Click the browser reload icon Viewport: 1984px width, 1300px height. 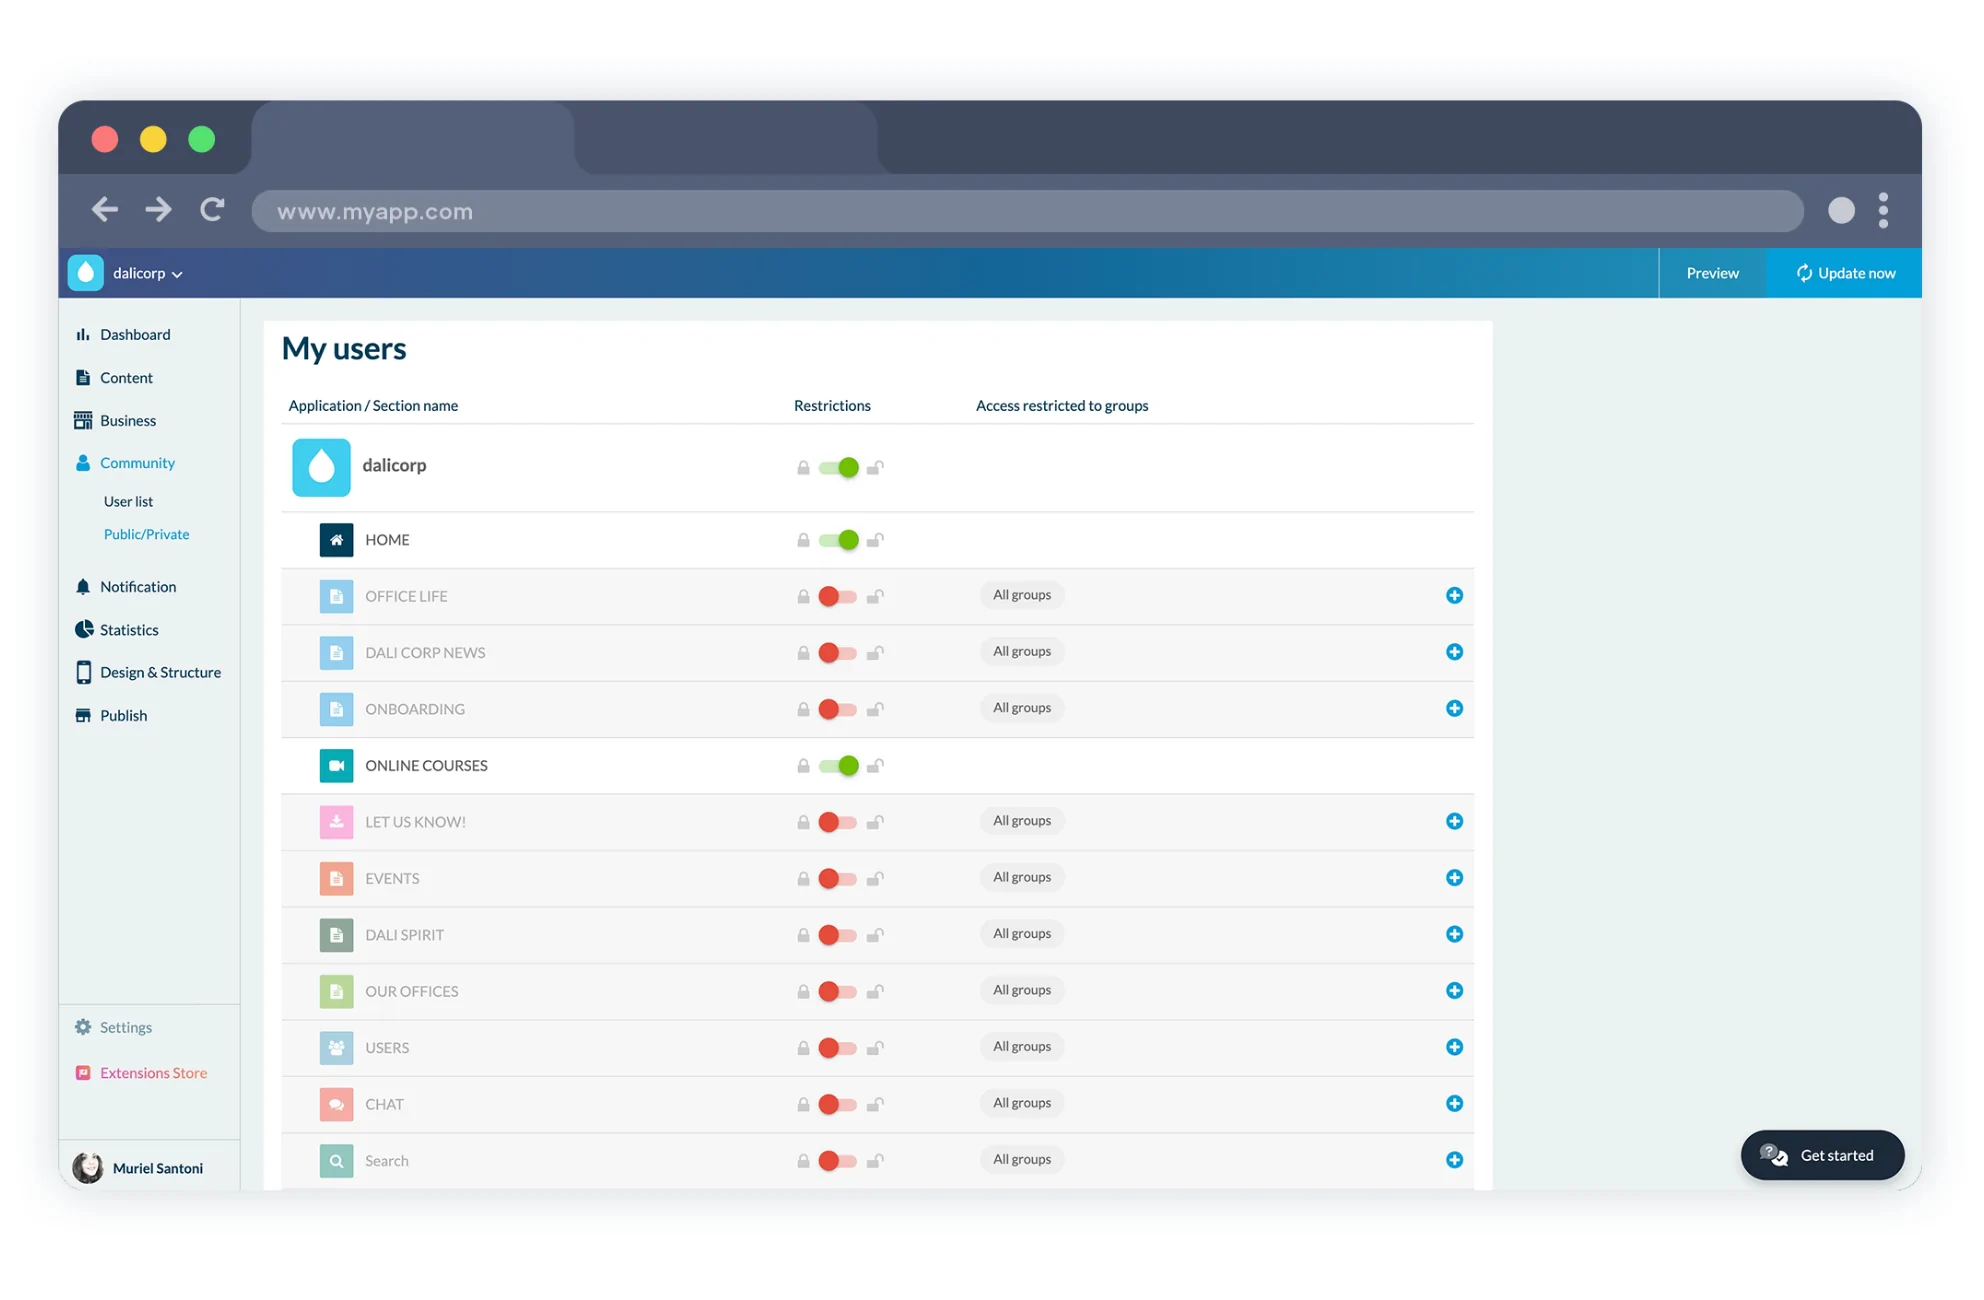coord(212,210)
